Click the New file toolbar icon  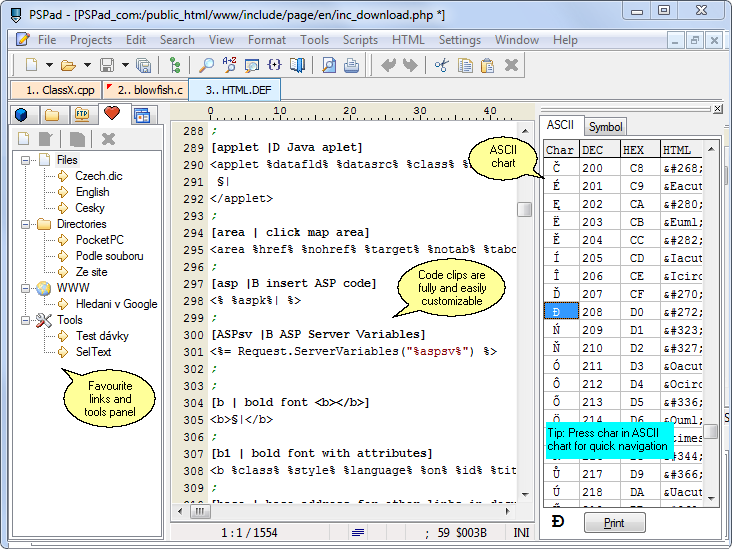(x=31, y=65)
